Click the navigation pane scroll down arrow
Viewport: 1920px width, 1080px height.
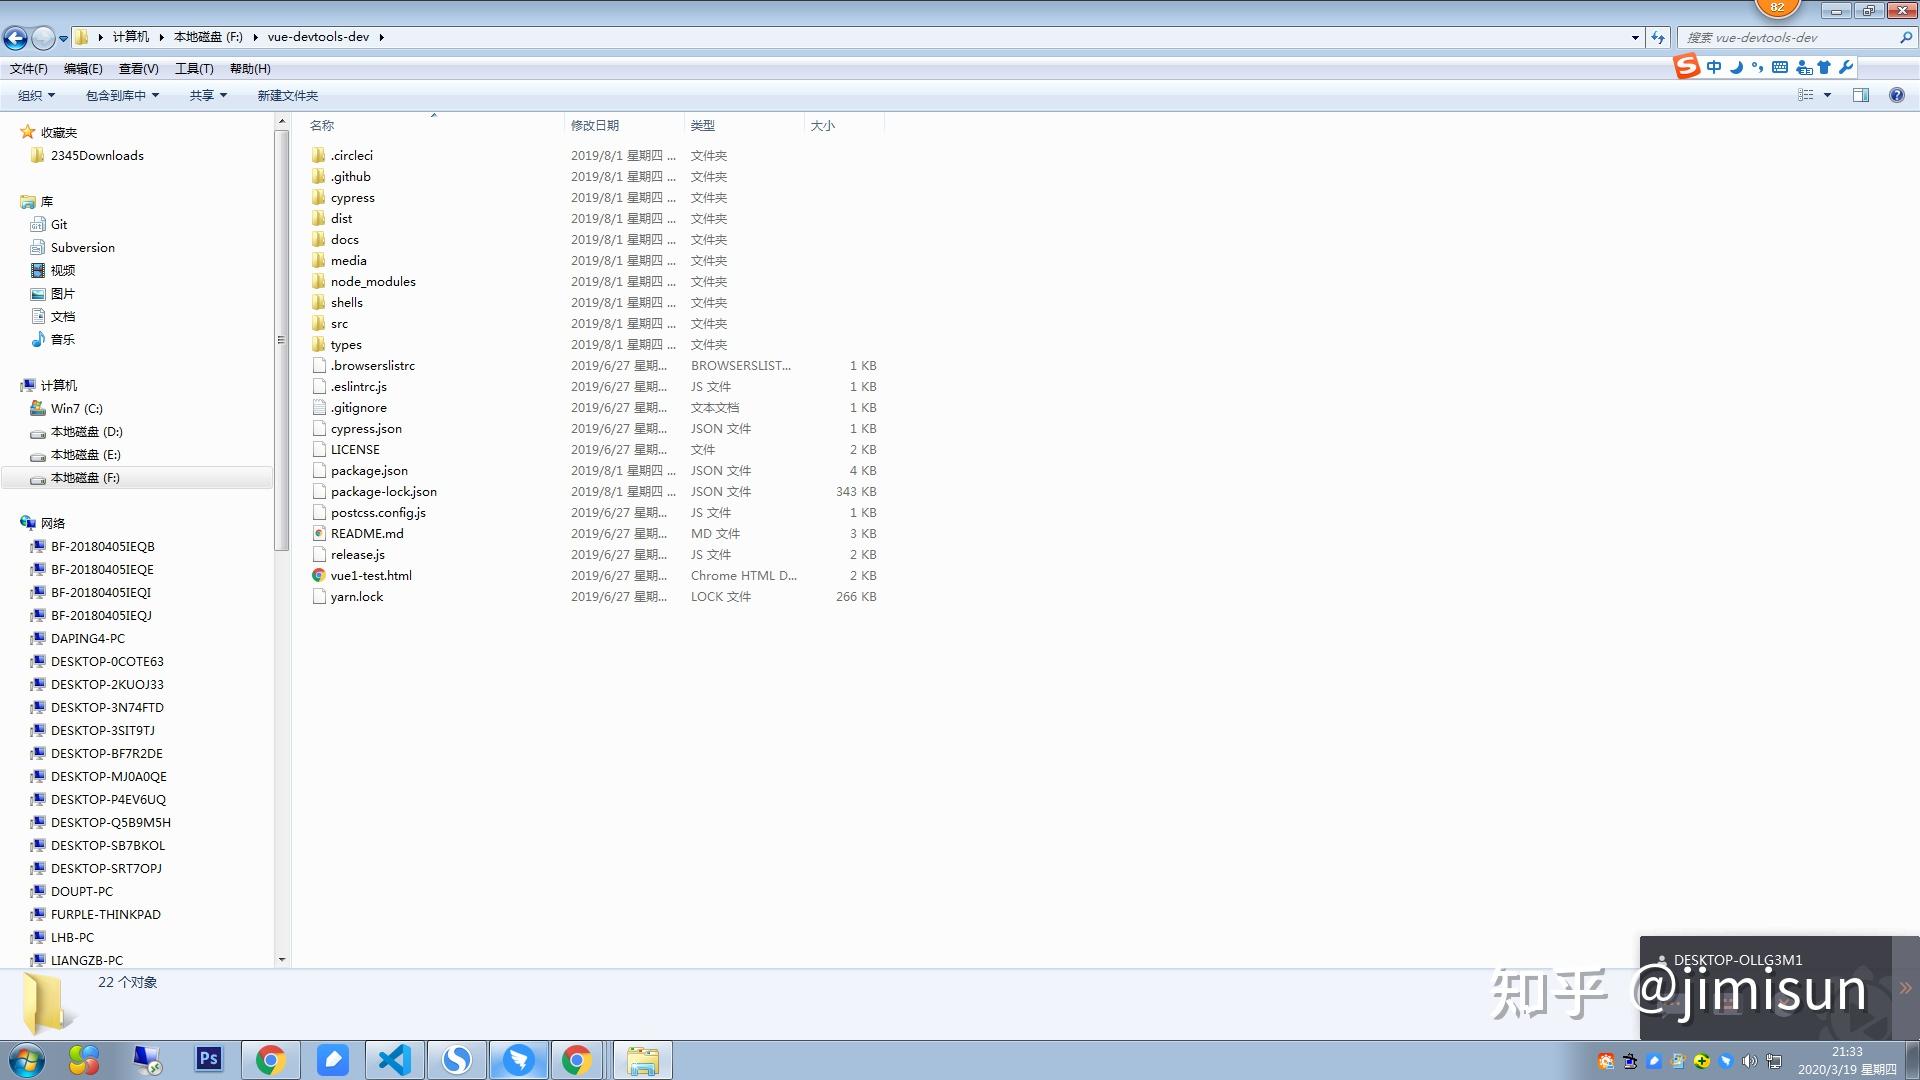click(x=282, y=959)
